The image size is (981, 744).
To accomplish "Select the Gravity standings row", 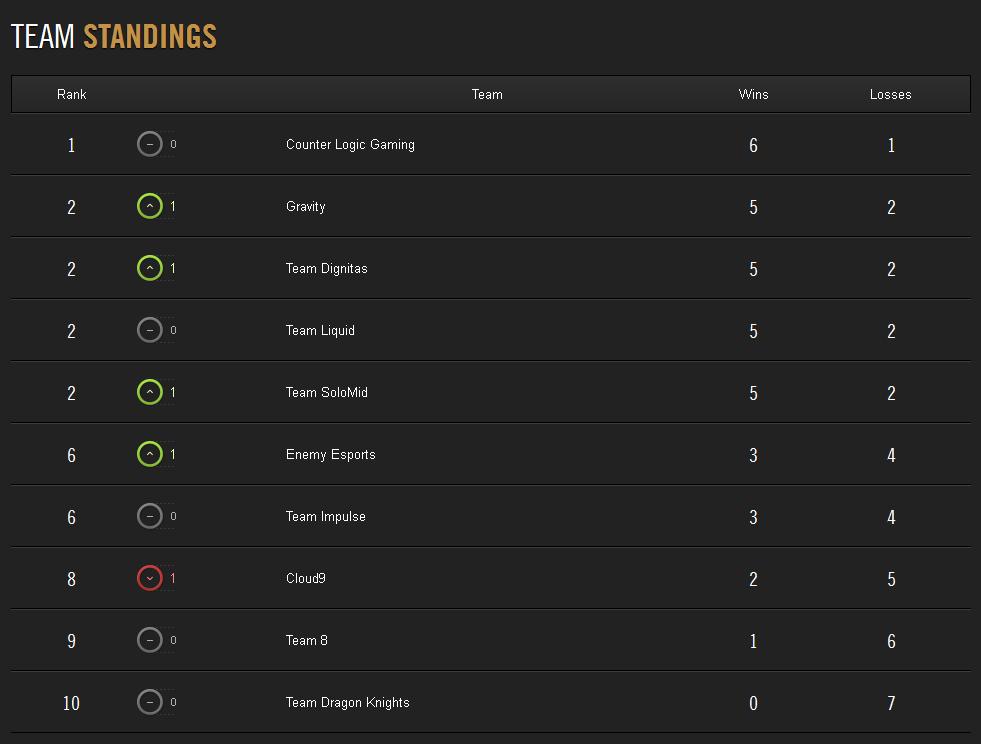I will point(490,206).
